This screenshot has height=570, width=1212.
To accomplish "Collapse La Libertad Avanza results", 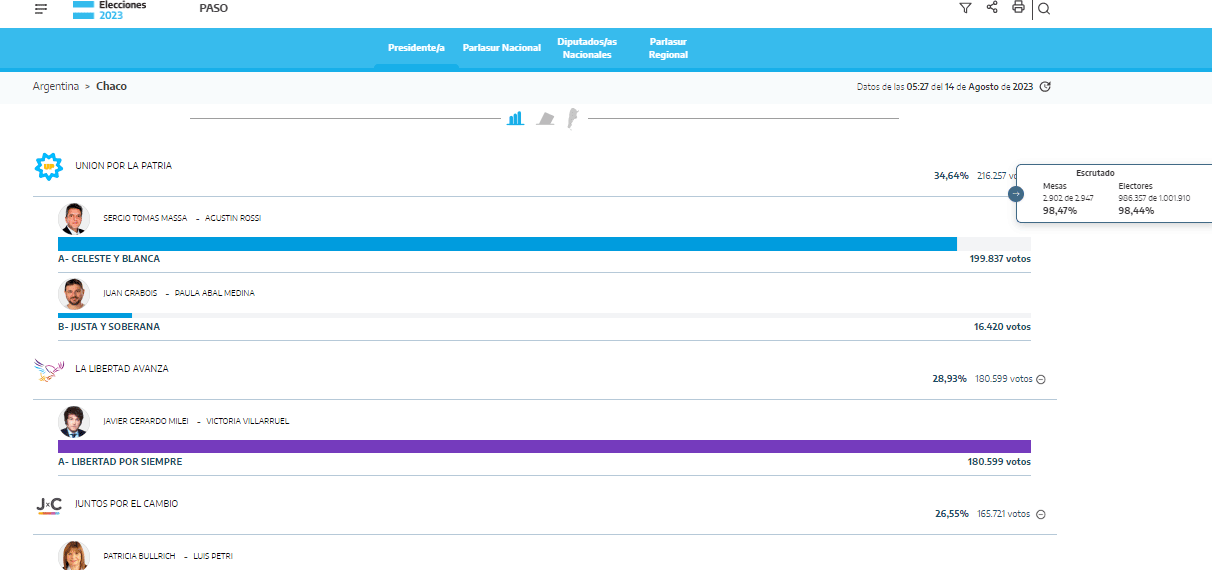I will point(1041,380).
